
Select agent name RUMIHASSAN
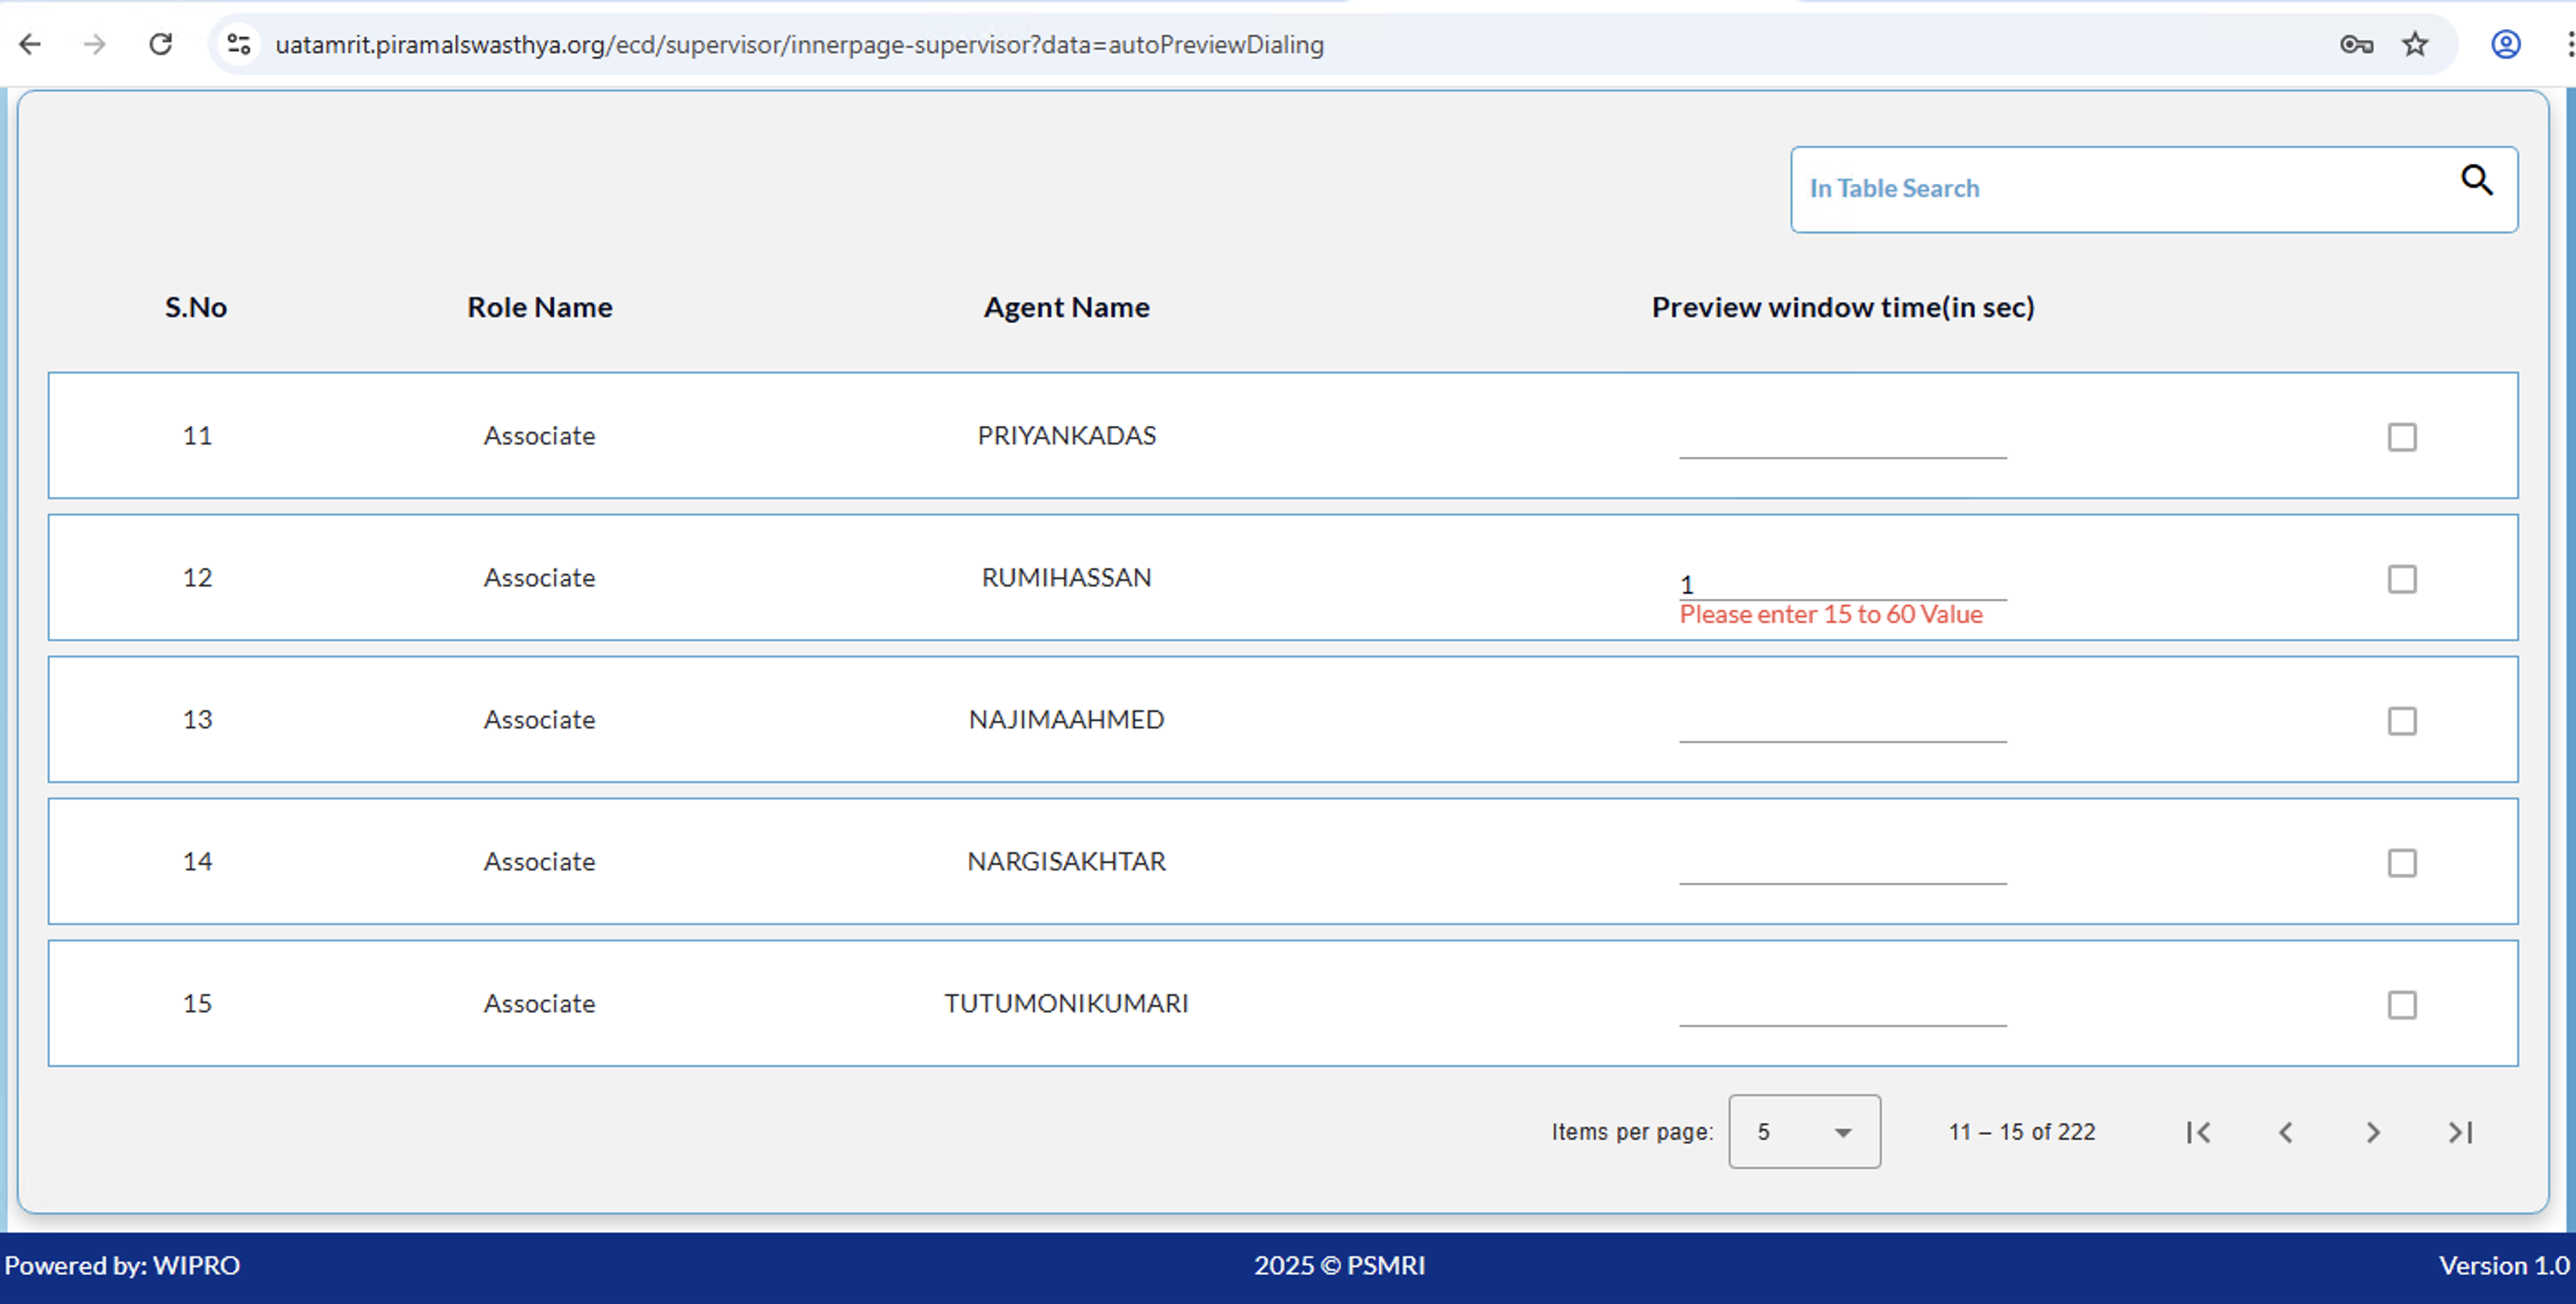point(1066,577)
